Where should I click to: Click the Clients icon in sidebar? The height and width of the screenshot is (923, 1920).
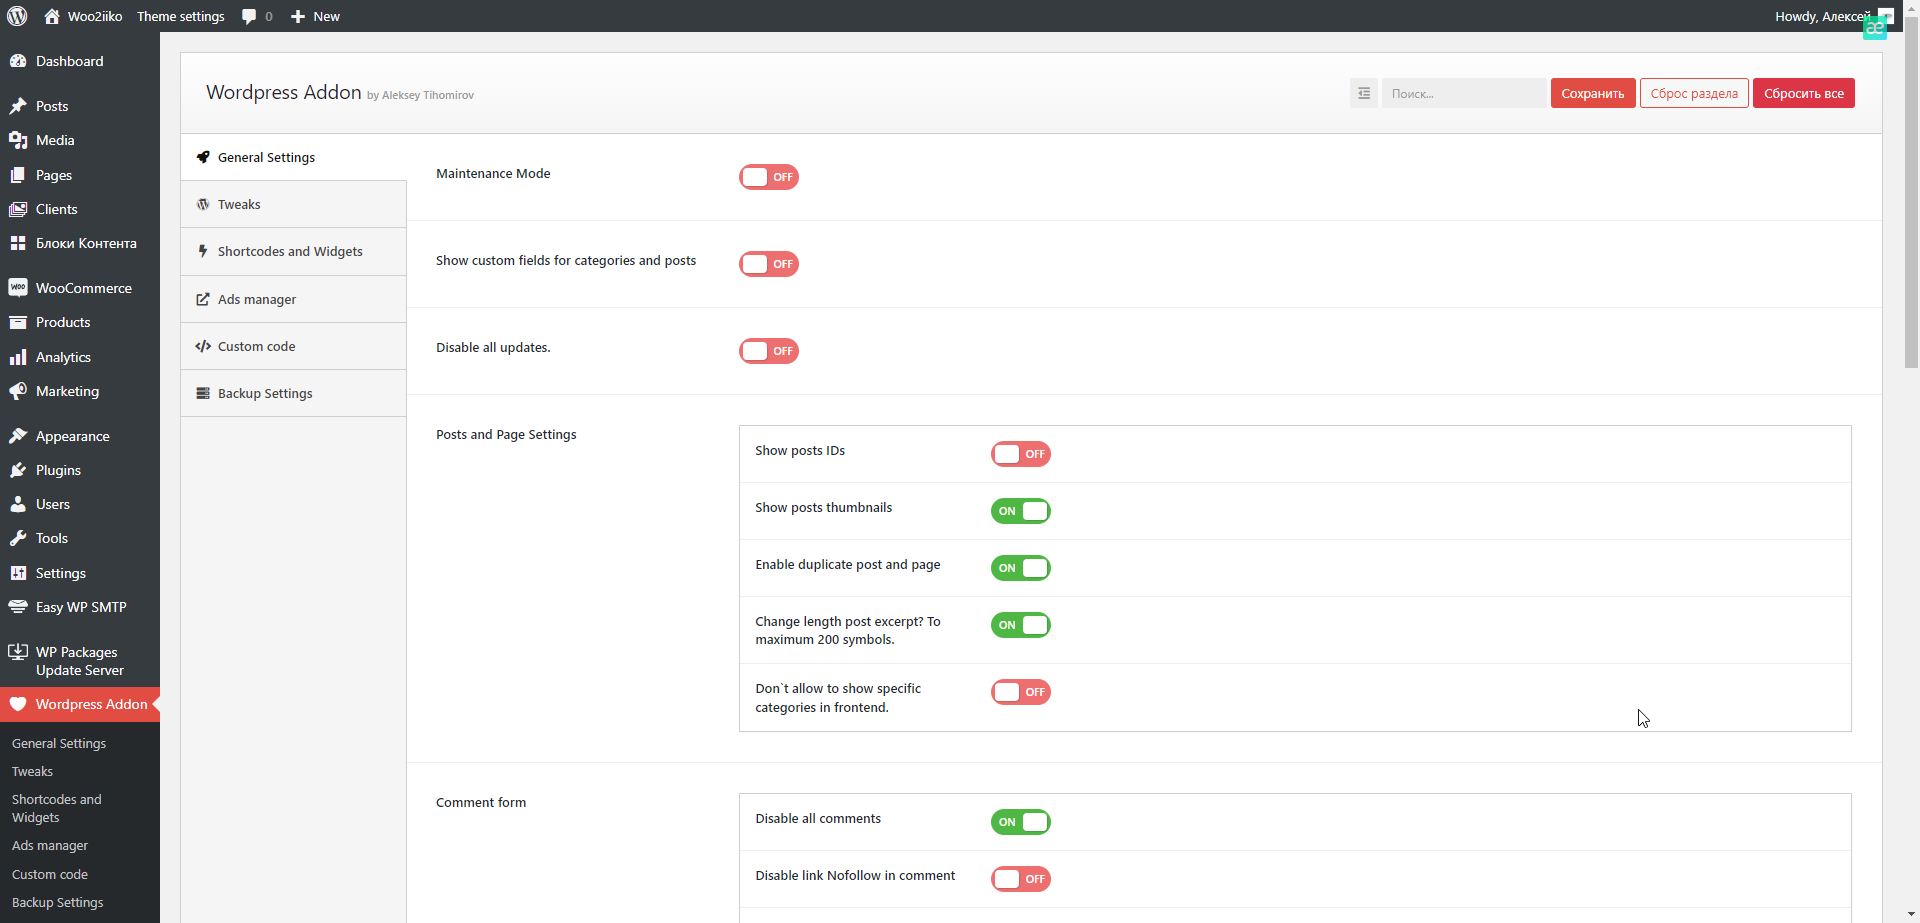(18, 209)
